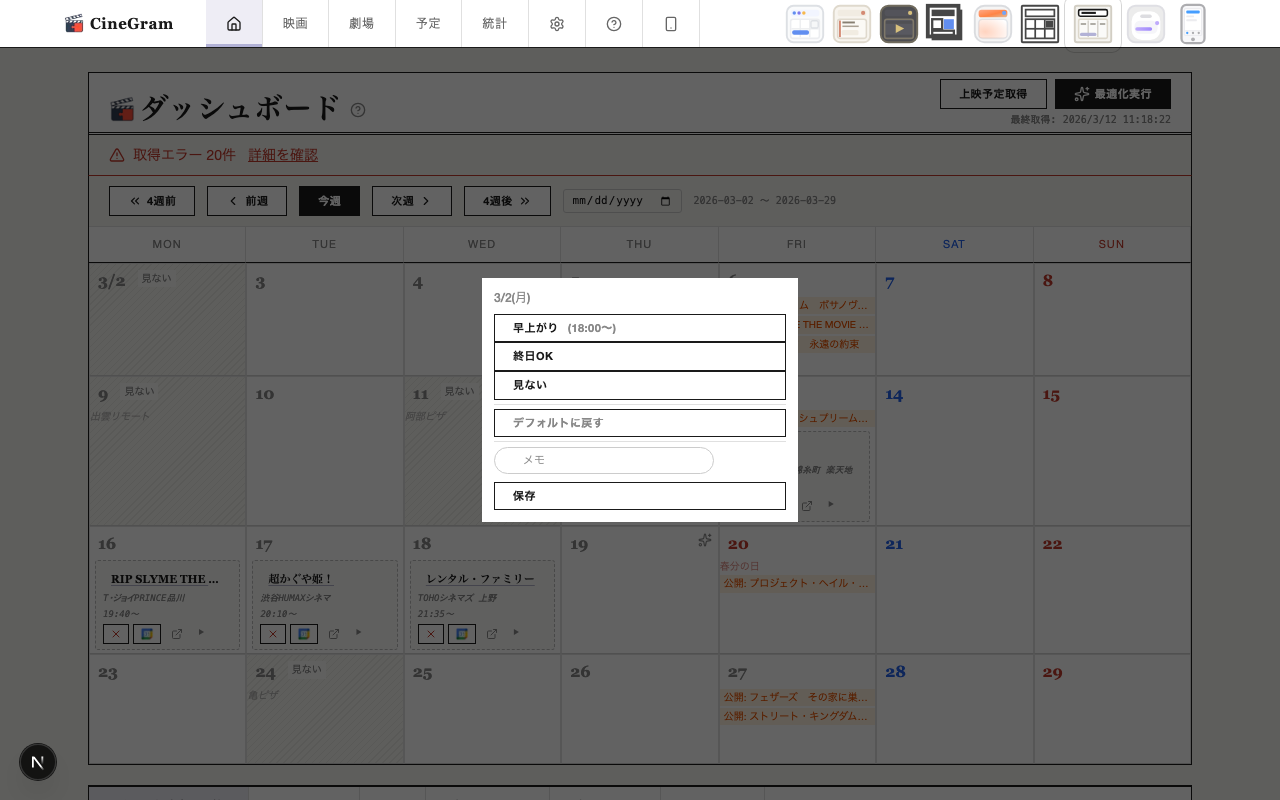The image size is (1280, 800).
Task: Pick the orange-header theme icon
Action: tap(992, 24)
